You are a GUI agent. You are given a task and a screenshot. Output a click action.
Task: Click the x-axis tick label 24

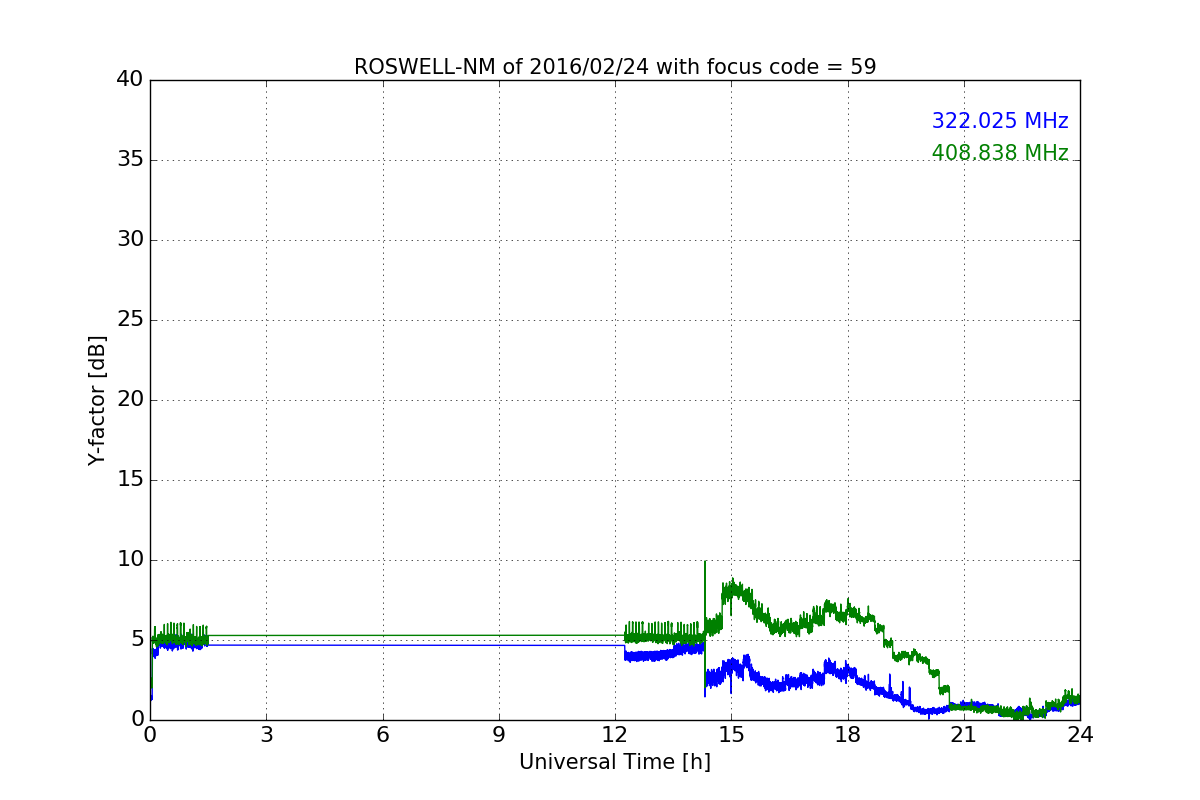(1080, 734)
